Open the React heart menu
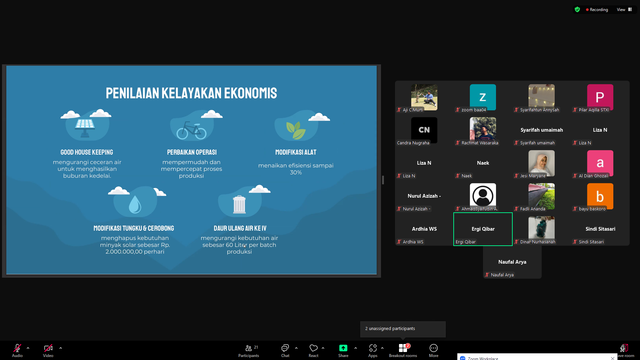 coord(313,350)
